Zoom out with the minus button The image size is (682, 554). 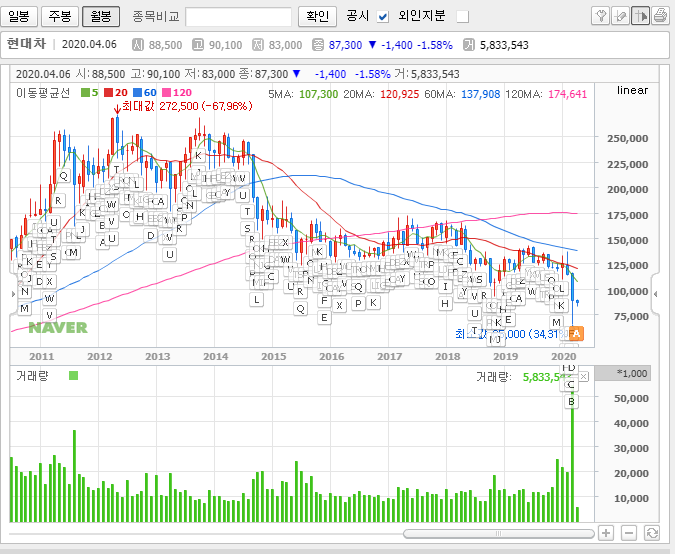point(629,533)
